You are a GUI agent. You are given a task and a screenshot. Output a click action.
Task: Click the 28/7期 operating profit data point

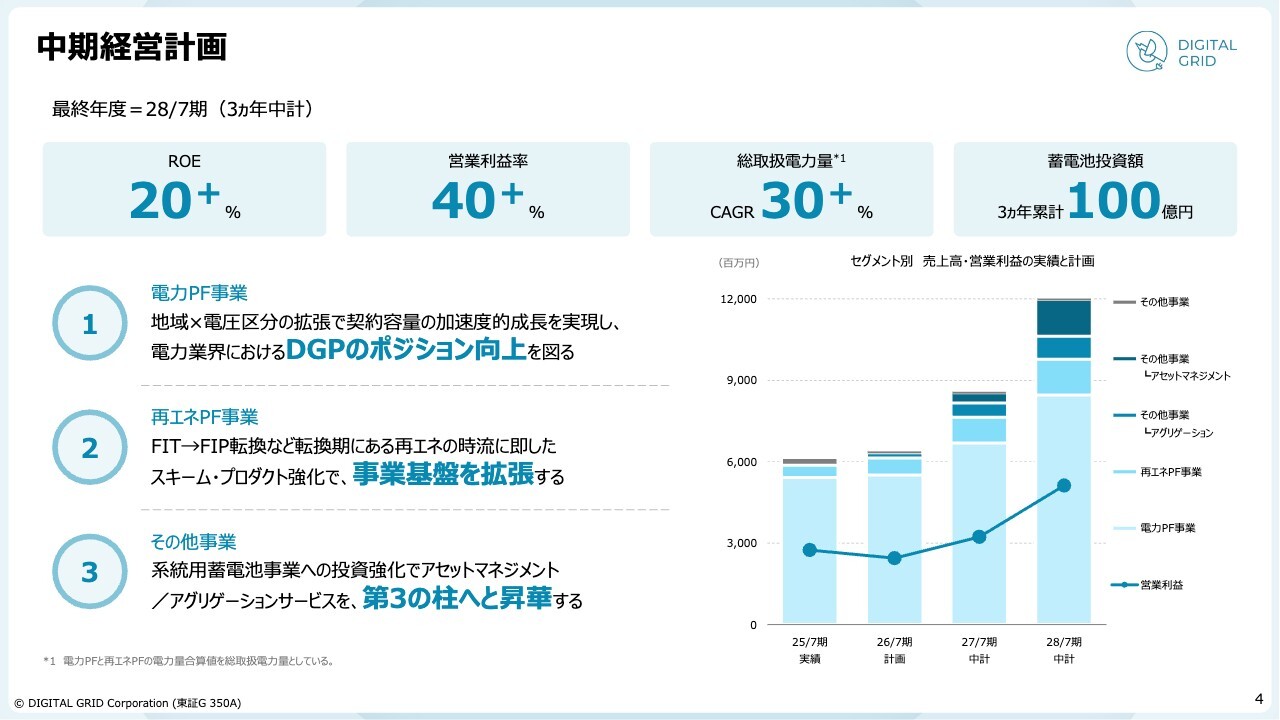pyautogui.click(x=1064, y=486)
